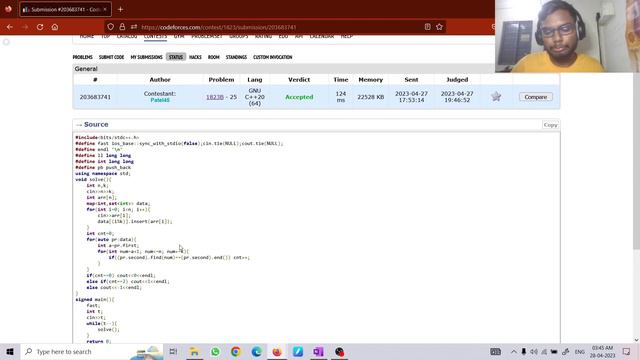Open the CUSTOM INVOCATION tab
Screen dimensions: 640x360
[273, 57]
